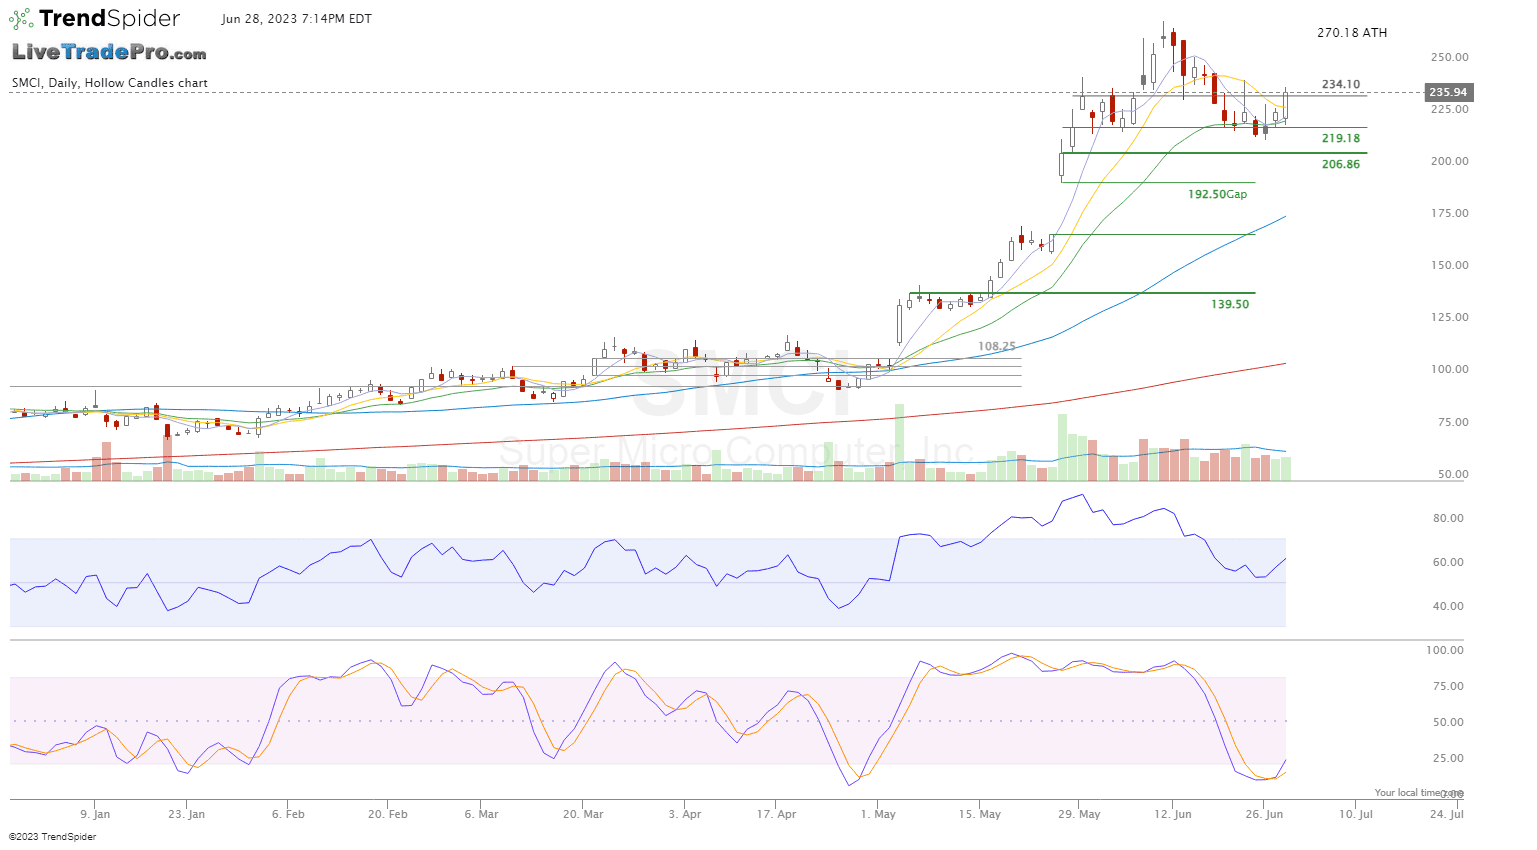Click the 270.18 ATH annotation
The height and width of the screenshot is (850, 1537).
[1352, 33]
